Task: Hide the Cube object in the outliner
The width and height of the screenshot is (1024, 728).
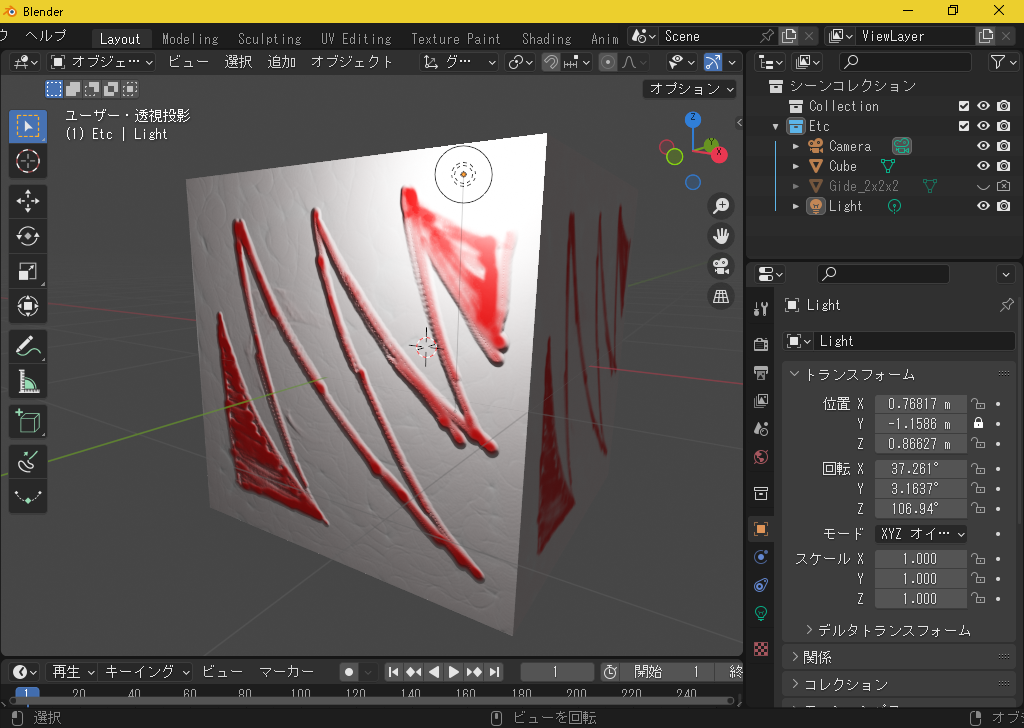Action: tap(984, 165)
